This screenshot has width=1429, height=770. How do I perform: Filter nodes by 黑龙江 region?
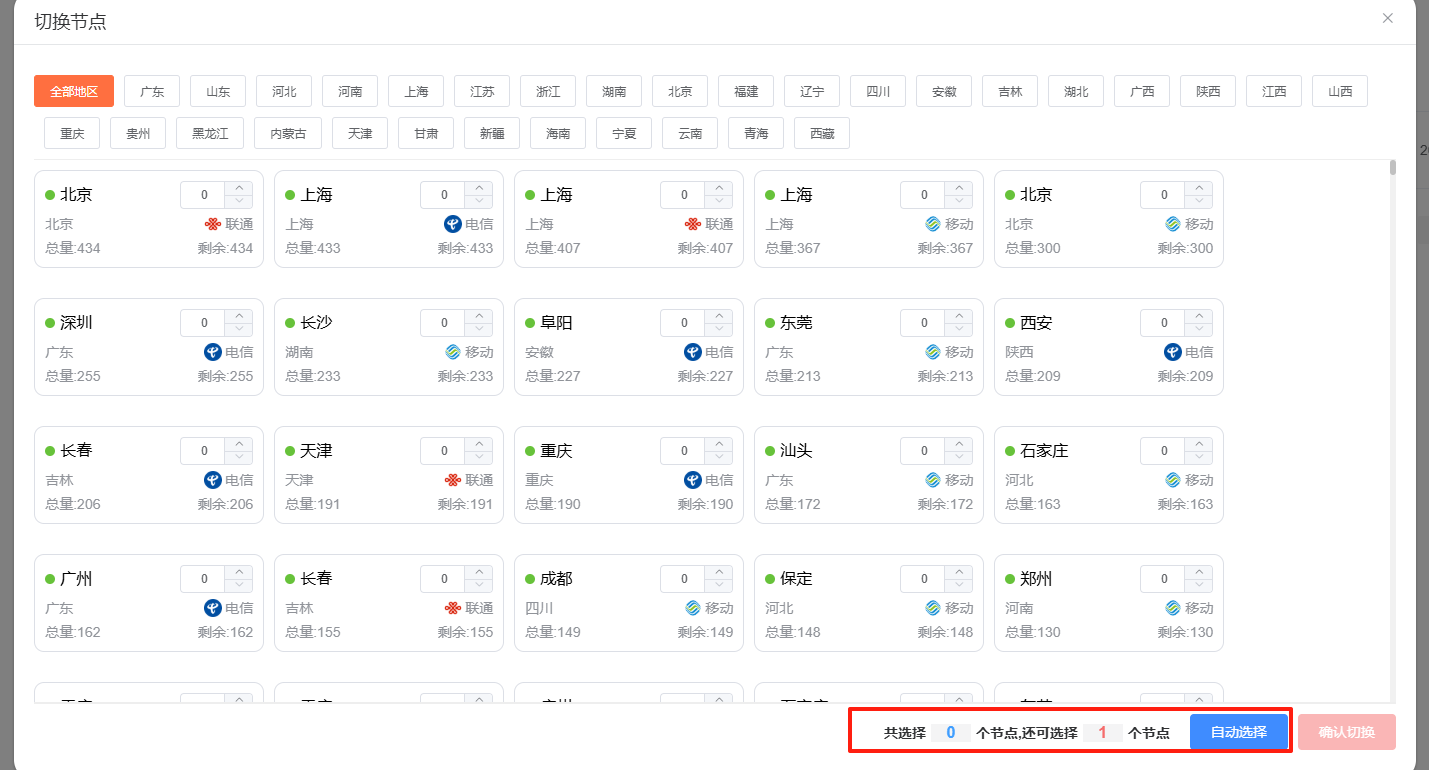click(x=210, y=133)
